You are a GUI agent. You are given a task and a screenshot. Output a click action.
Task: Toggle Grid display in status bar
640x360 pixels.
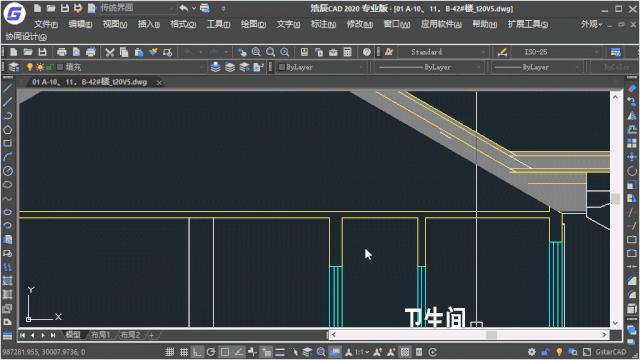184,352
